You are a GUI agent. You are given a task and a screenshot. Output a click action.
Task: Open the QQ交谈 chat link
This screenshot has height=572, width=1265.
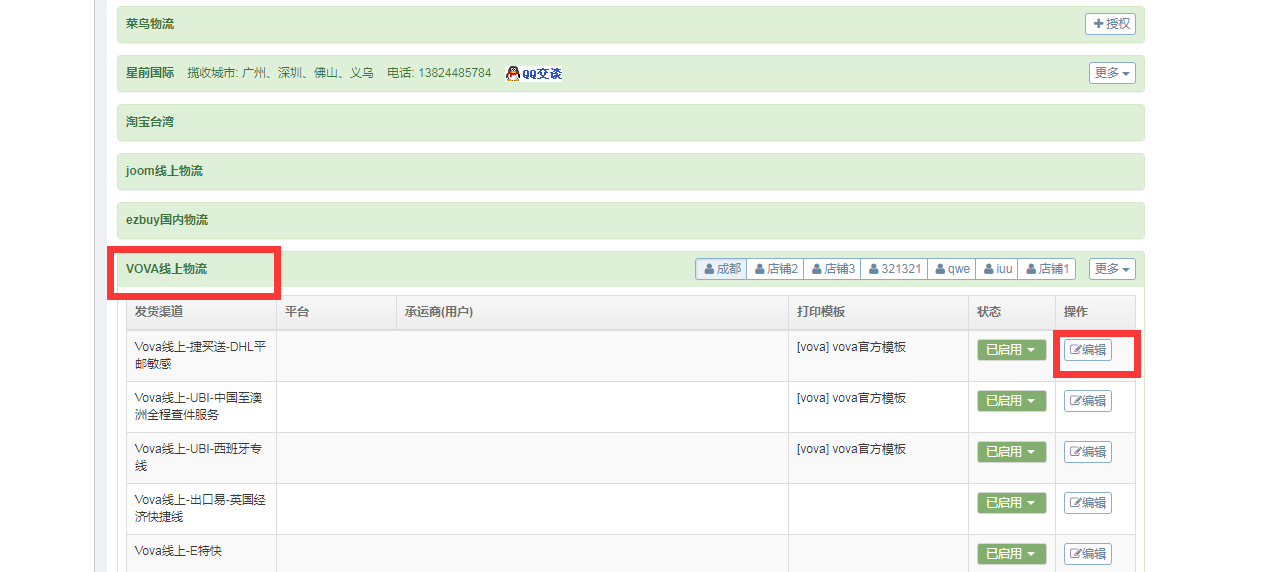point(534,73)
